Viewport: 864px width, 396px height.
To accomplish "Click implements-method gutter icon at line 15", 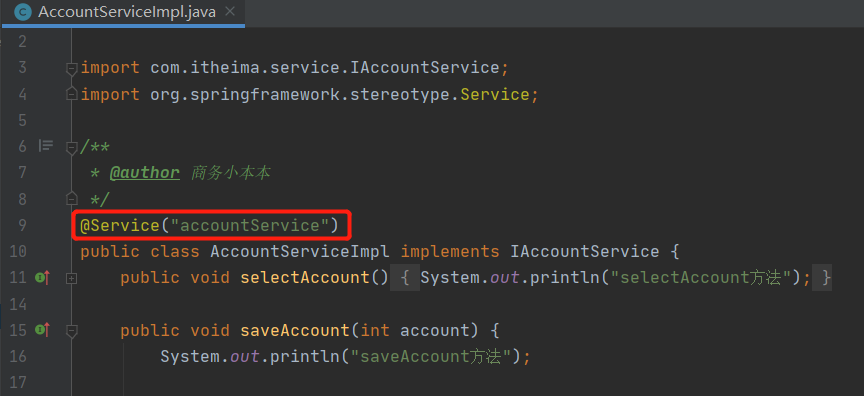I will click(x=42, y=330).
